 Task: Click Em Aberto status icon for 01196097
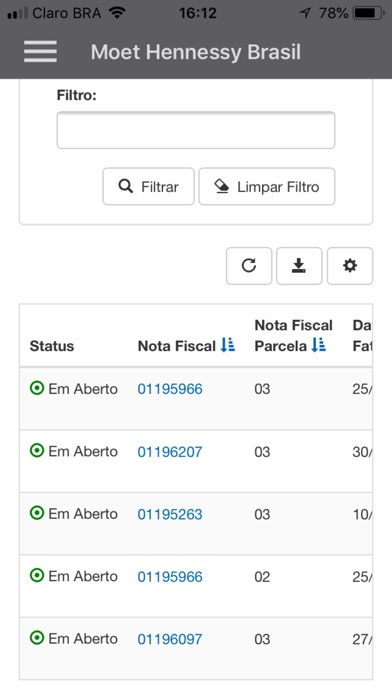tap(37, 638)
